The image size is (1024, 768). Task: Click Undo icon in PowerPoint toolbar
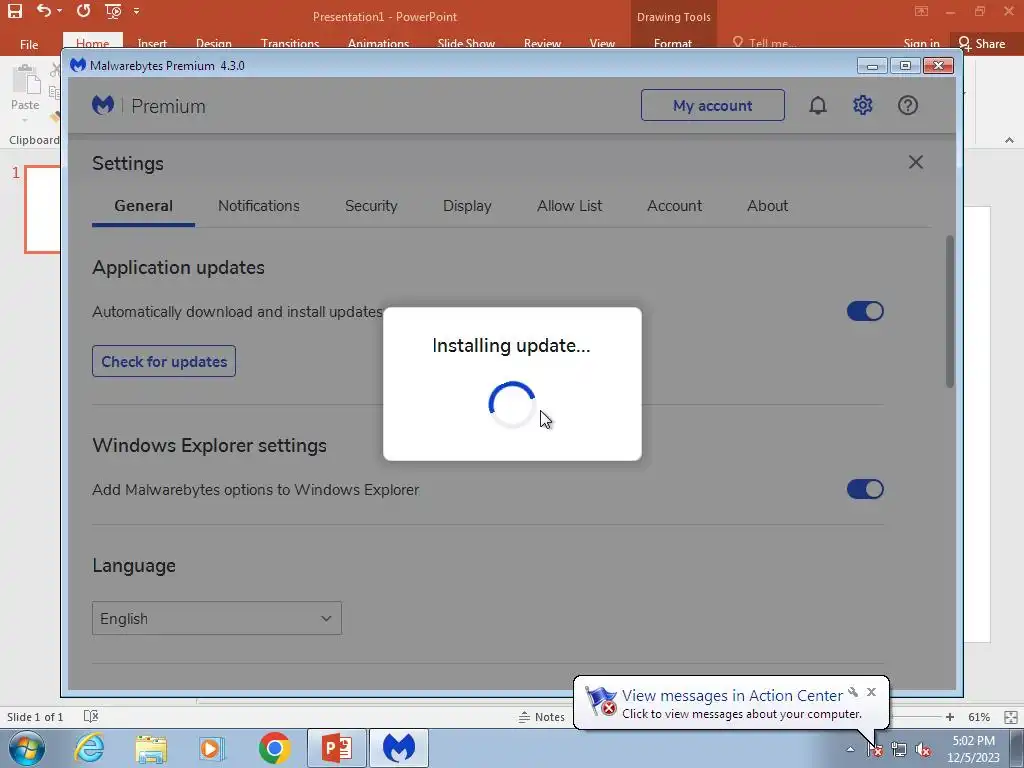tap(44, 10)
